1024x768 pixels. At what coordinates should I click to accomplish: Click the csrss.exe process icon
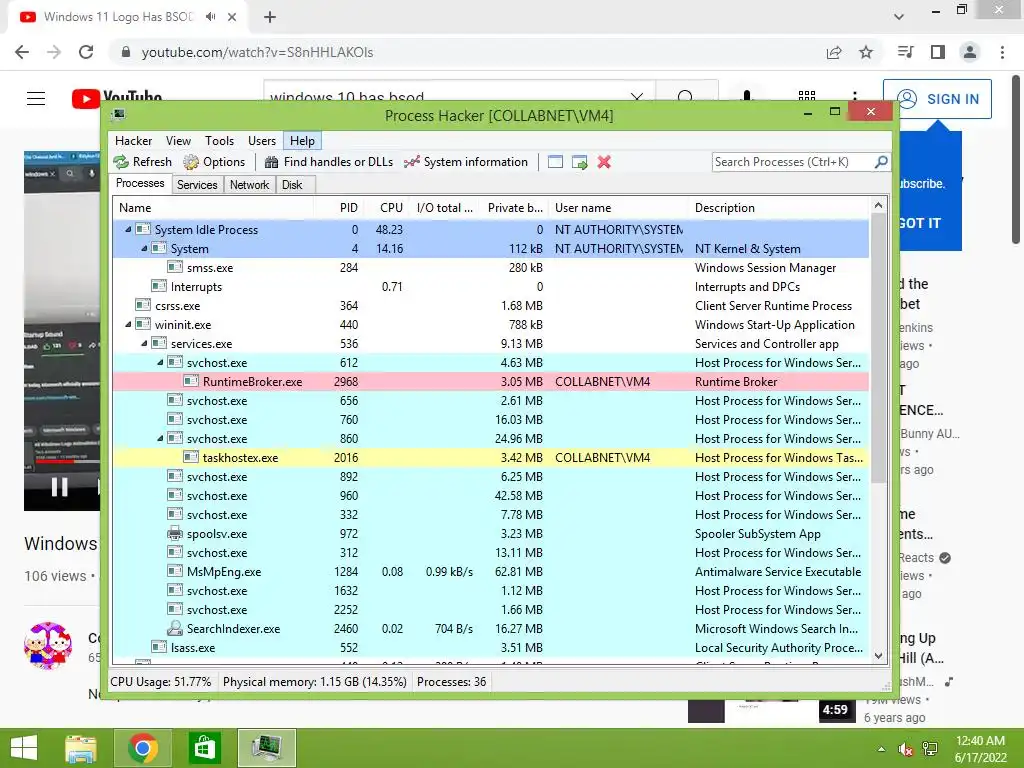pyautogui.click(x=143, y=305)
